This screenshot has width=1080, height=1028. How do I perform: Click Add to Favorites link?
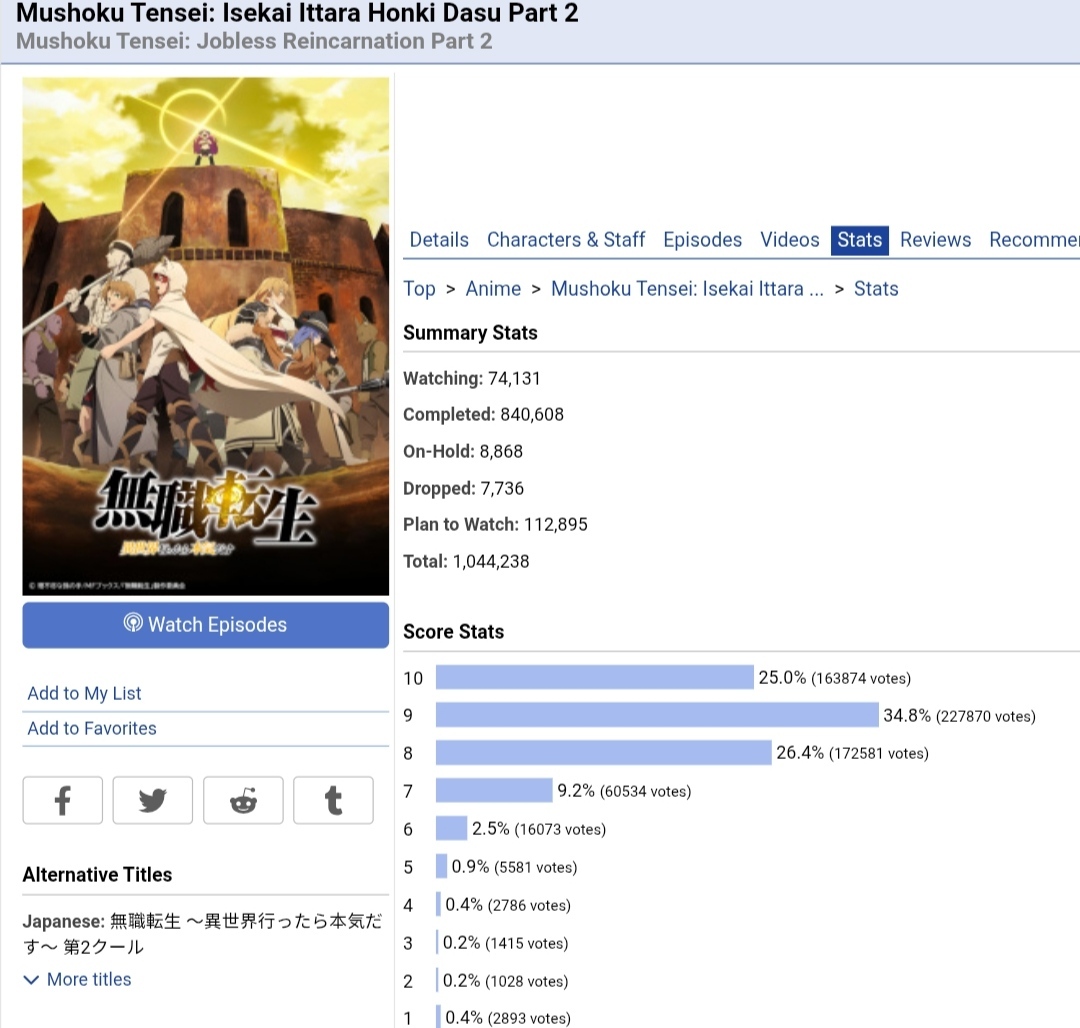tap(92, 728)
